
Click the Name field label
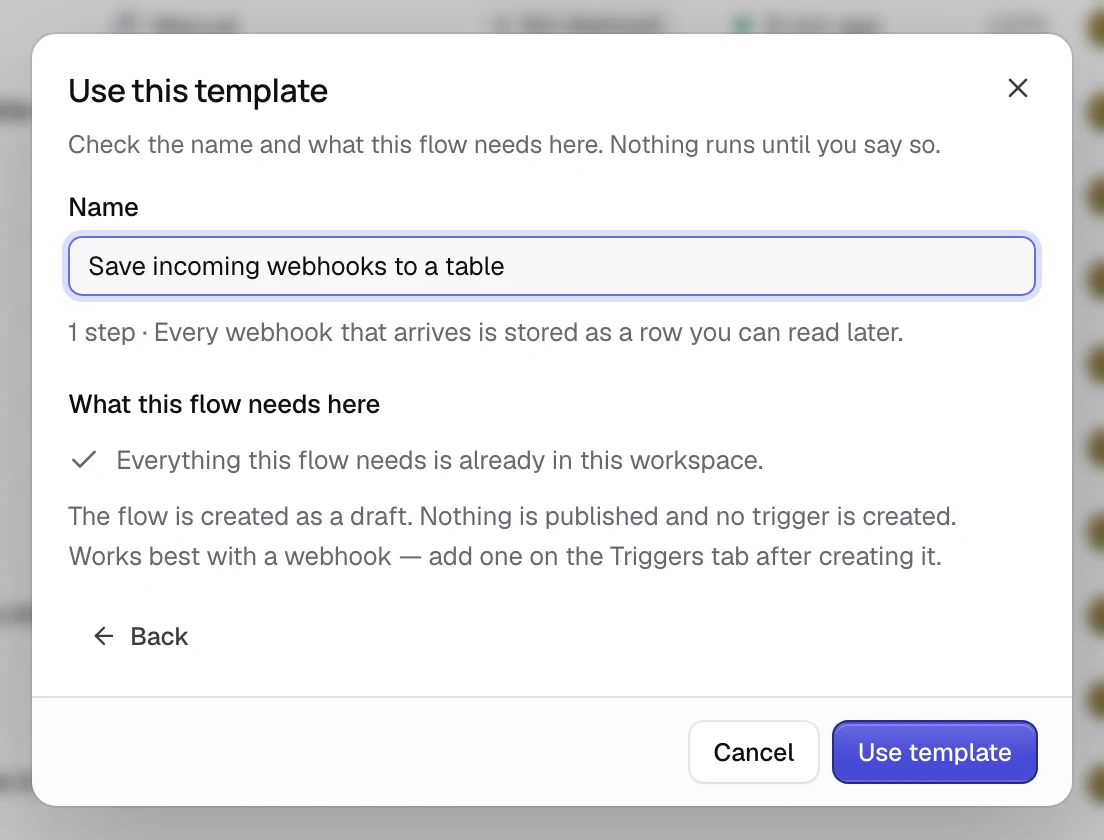104,207
